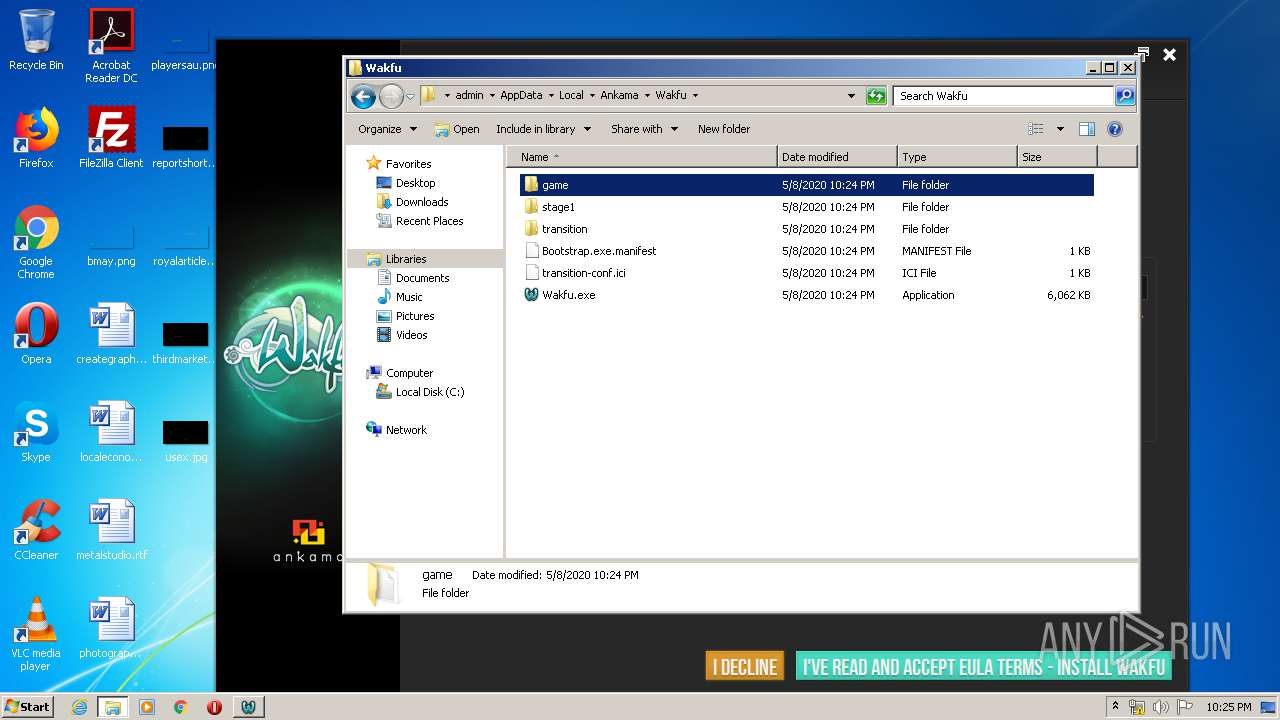
Task: Sort by the Size column header
Action: [1057, 157]
